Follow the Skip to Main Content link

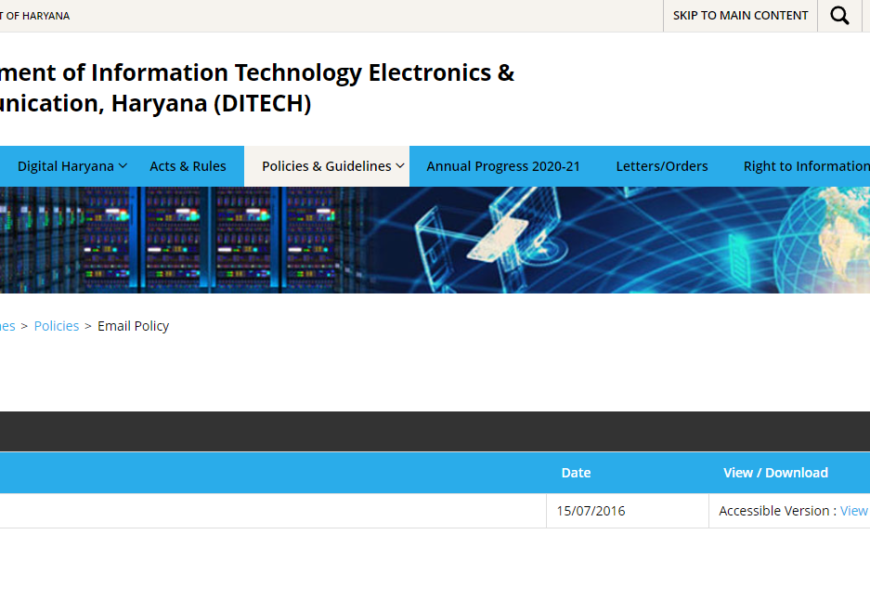740,16
